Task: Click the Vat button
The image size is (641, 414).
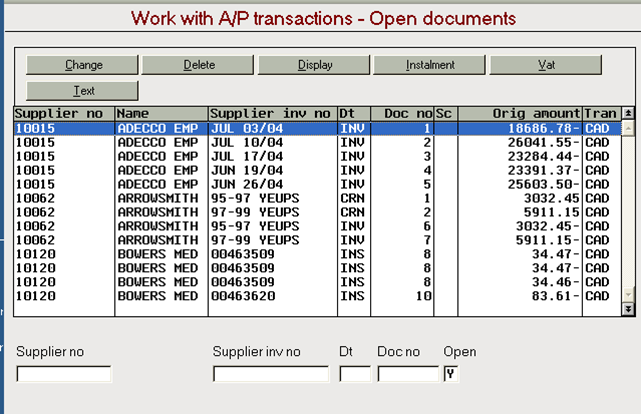Action: (546, 65)
